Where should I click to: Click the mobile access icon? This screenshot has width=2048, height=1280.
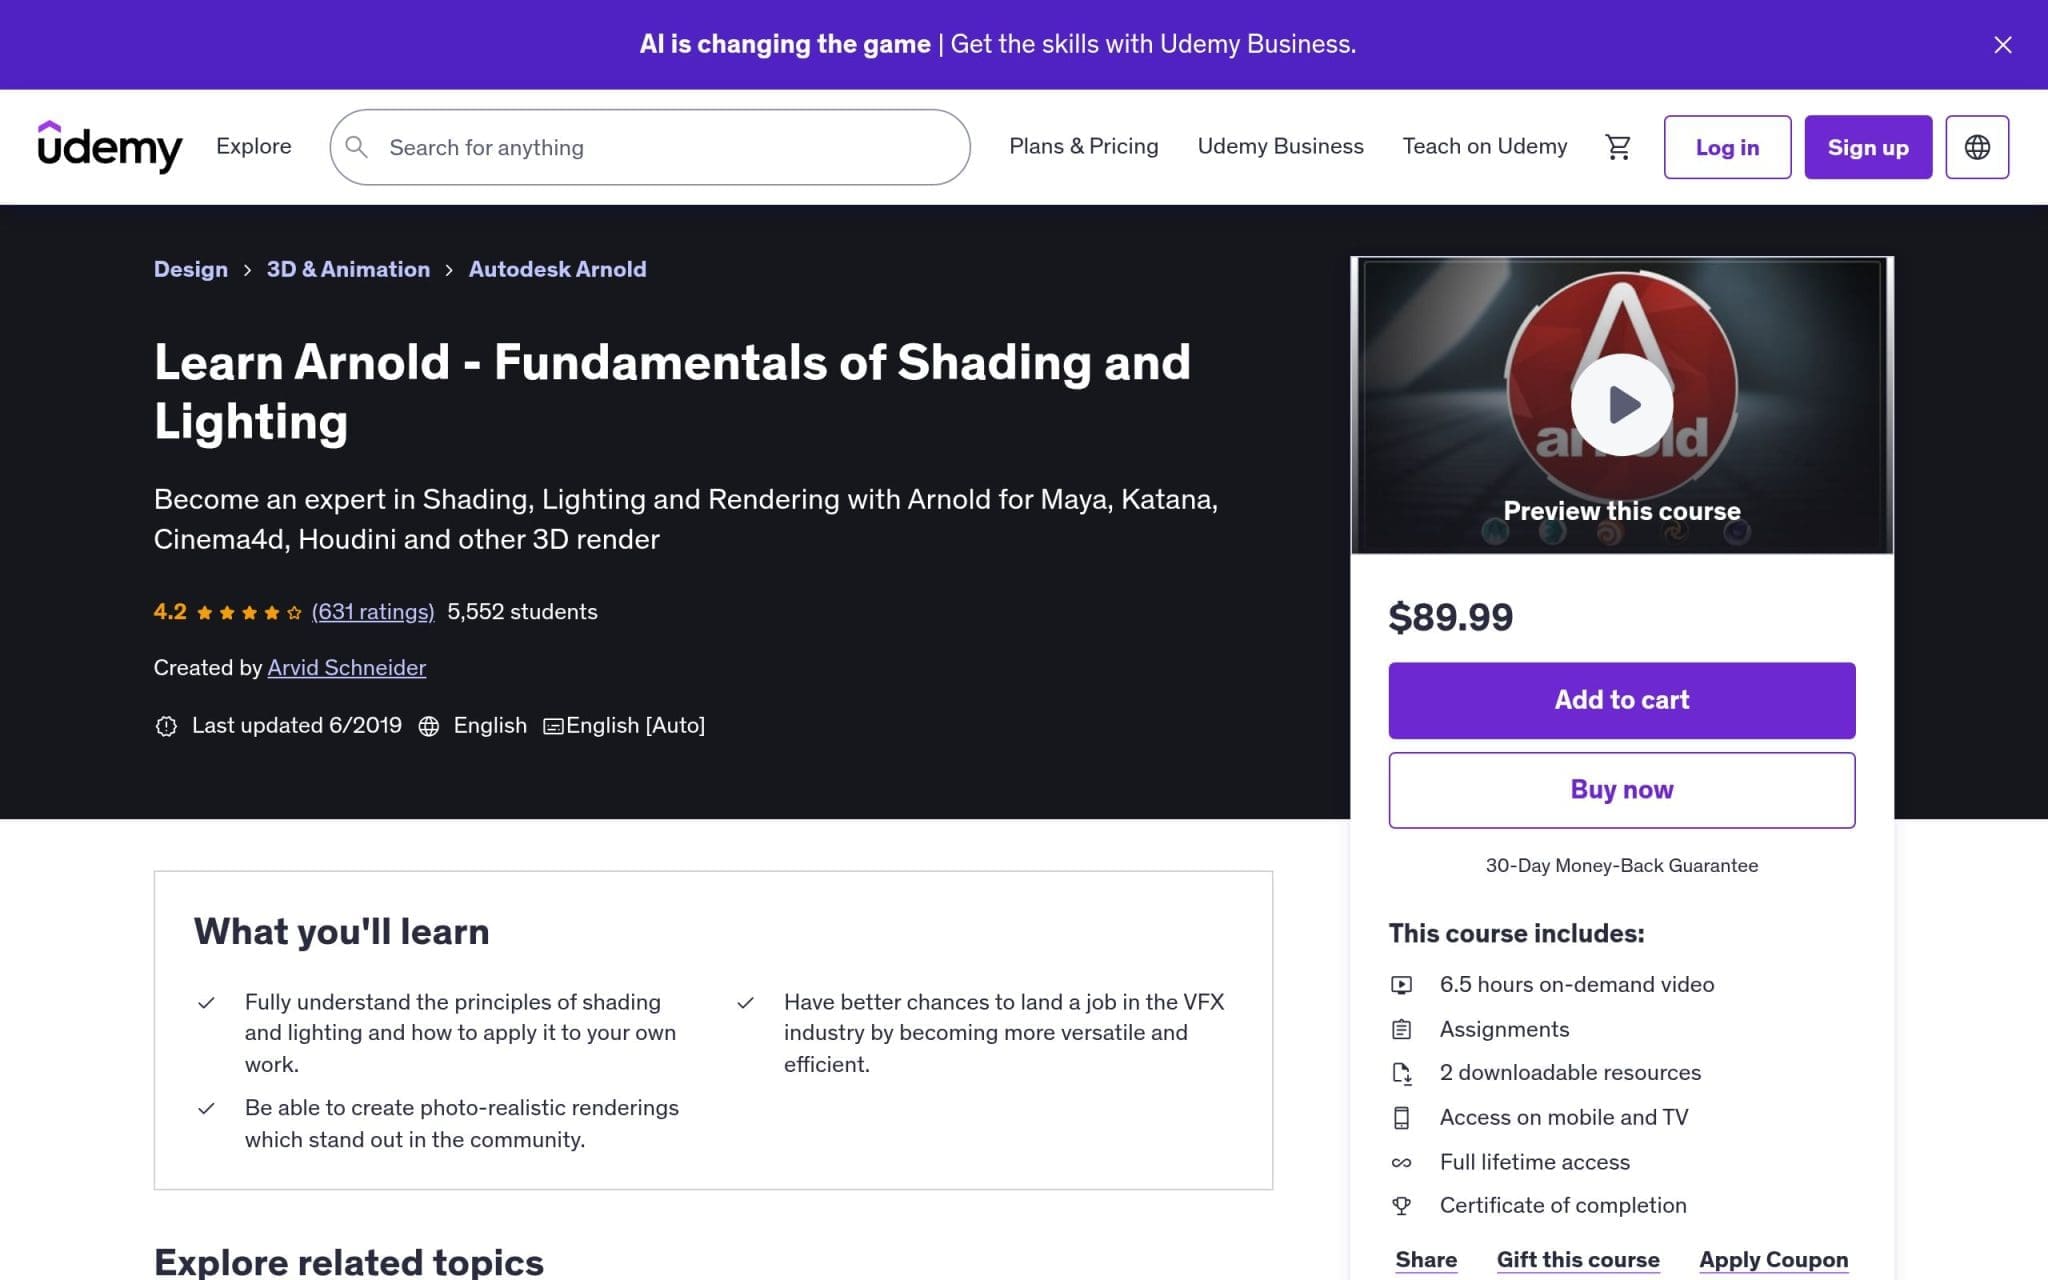(x=1402, y=1118)
